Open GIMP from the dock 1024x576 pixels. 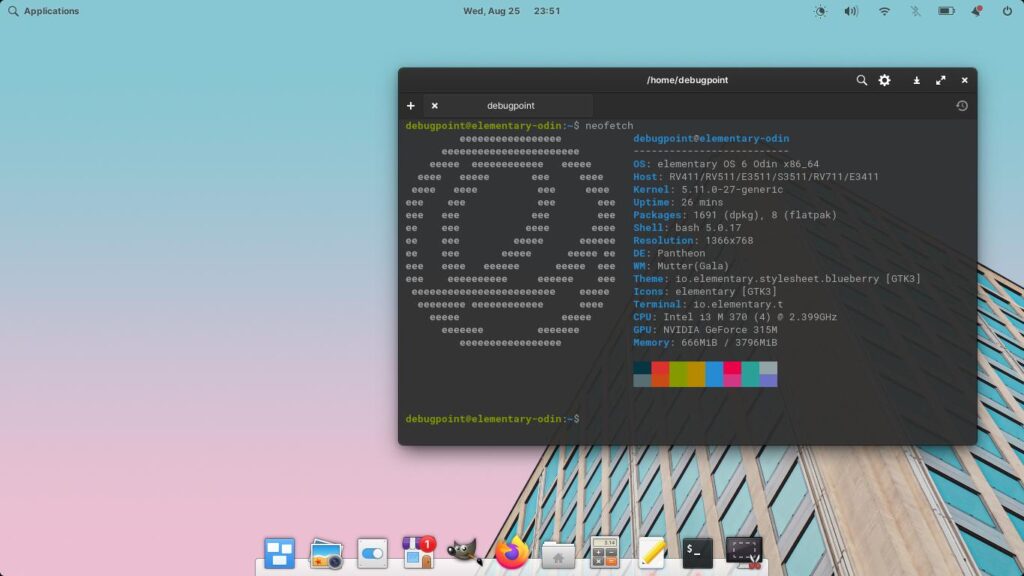(x=464, y=551)
